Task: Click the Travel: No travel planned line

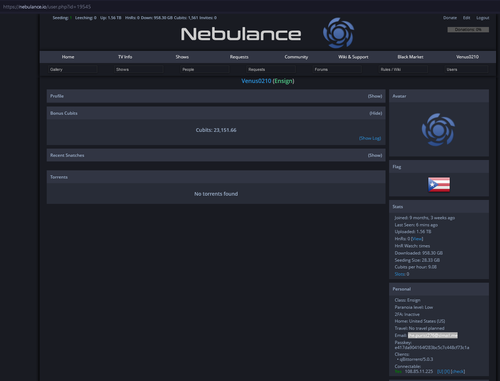Action: (419, 328)
